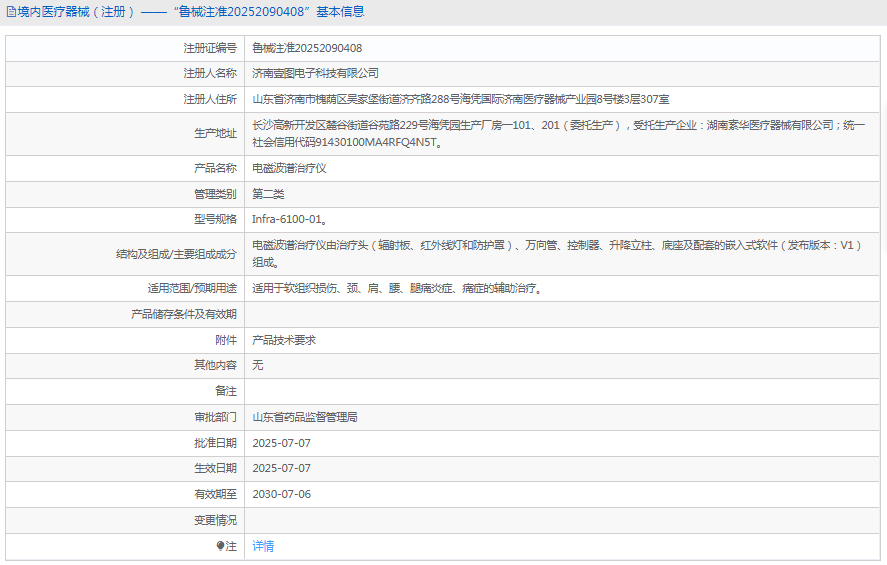Image resolution: width=887 pixels, height=565 pixels.
Task: Click the 产品储存条件及有效期 label
Action: pos(184,314)
